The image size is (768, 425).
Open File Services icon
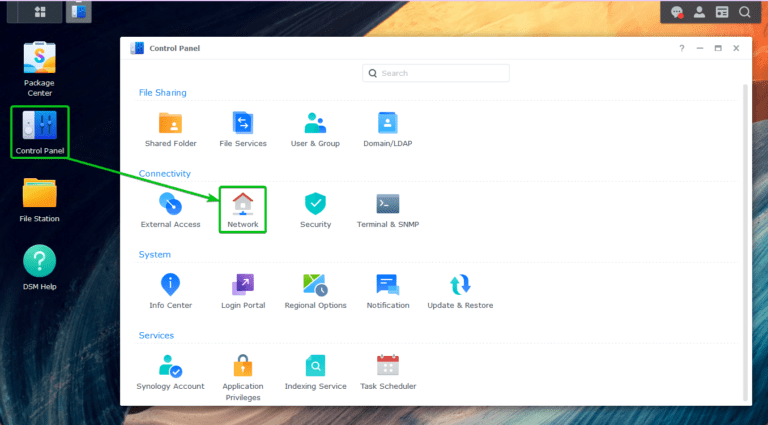click(243, 123)
